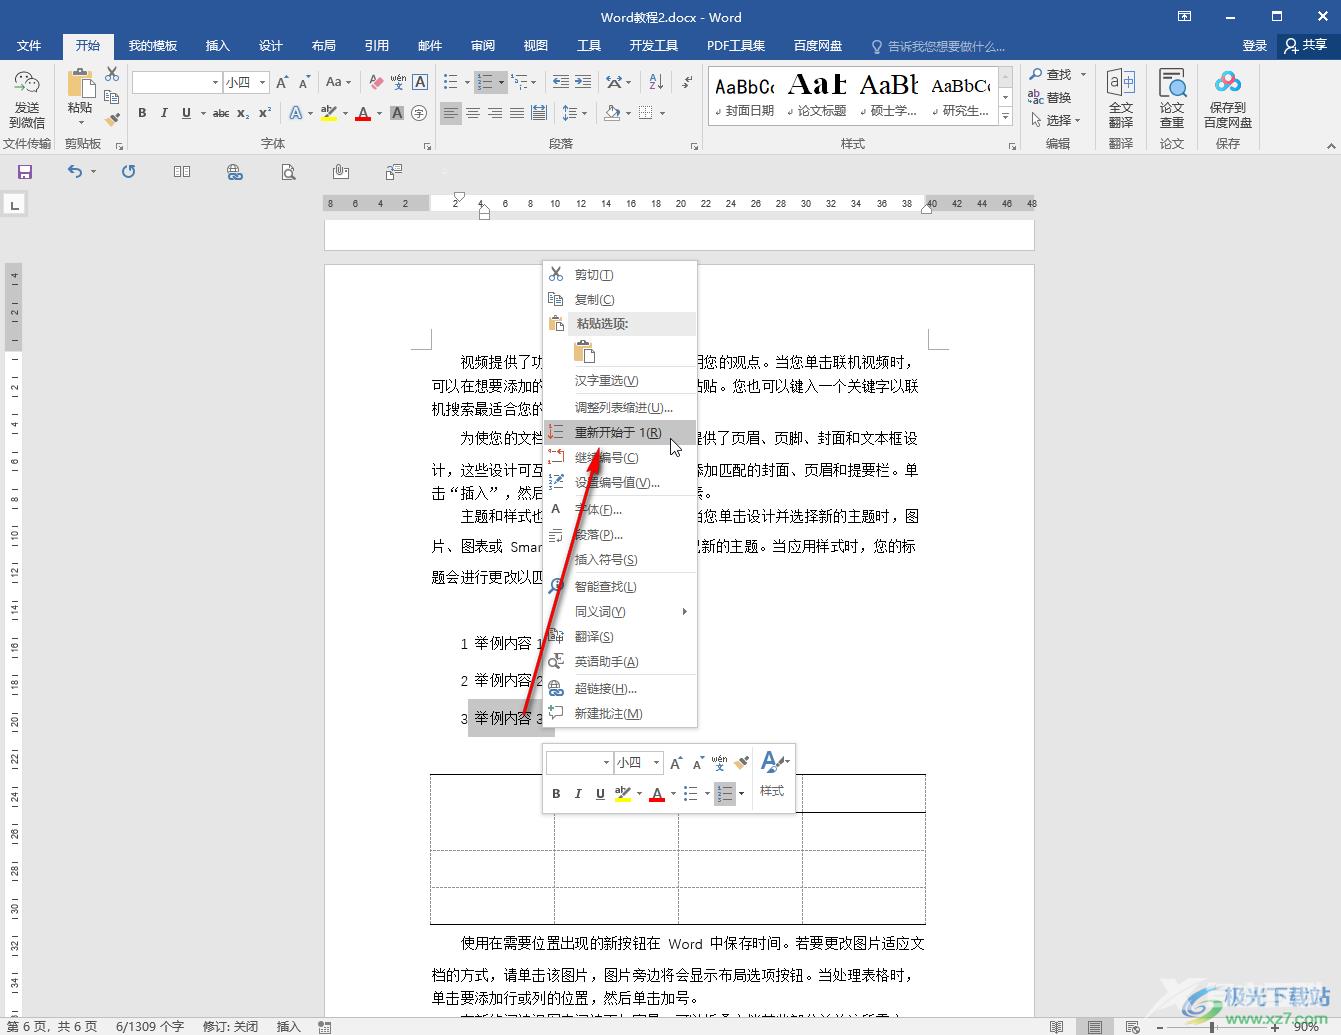Click the word count in the status bar
The width and height of the screenshot is (1341, 1035).
150,1026
